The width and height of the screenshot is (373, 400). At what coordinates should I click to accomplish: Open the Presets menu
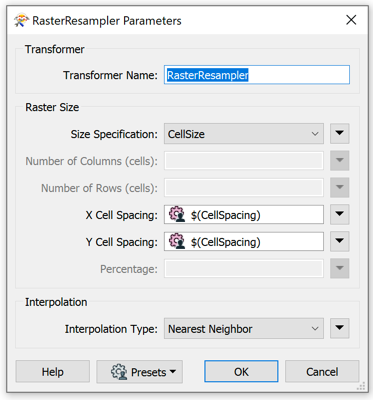coord(139,371)
